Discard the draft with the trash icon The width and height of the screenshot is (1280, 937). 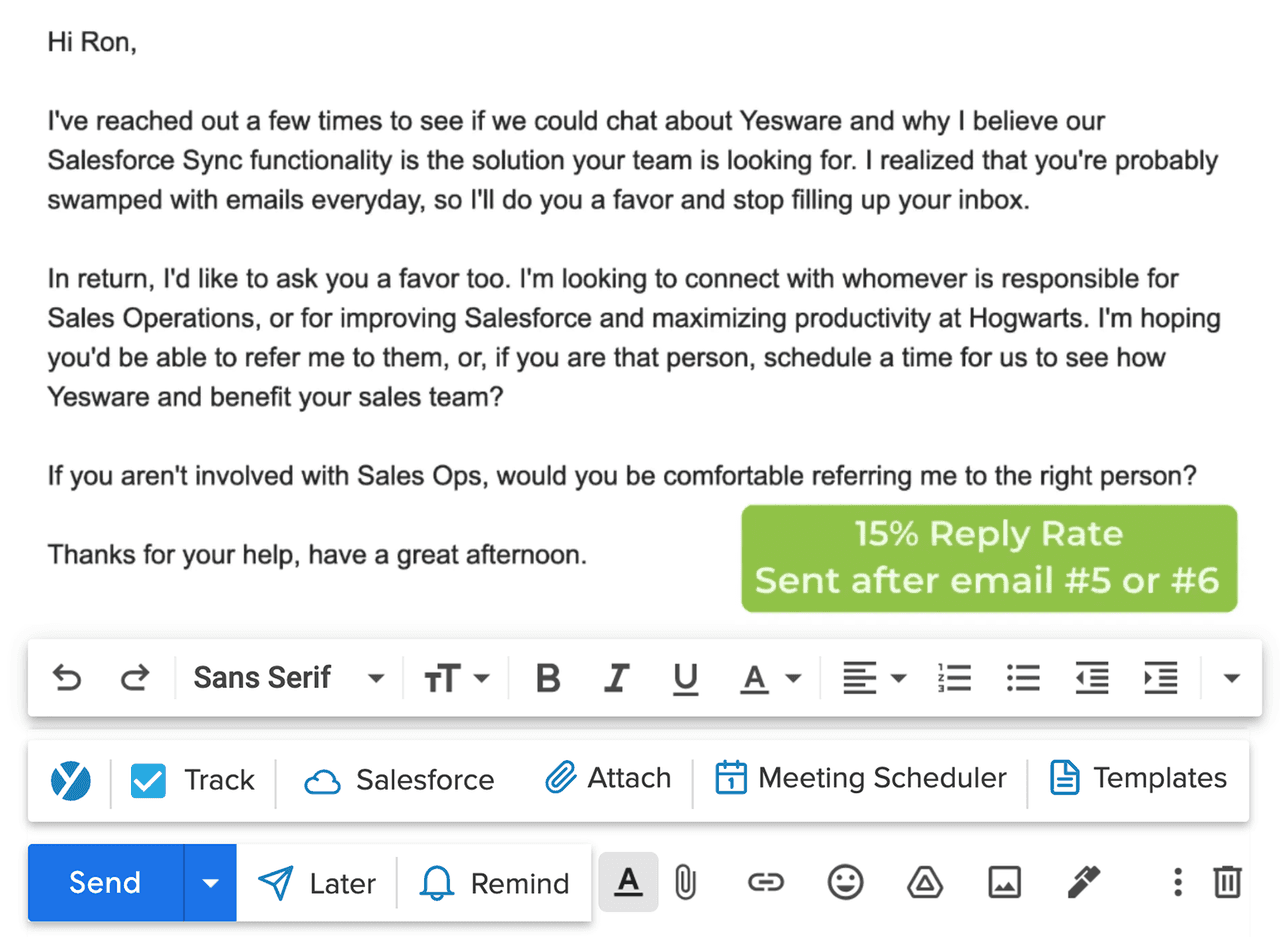(x=1227, y=882)
